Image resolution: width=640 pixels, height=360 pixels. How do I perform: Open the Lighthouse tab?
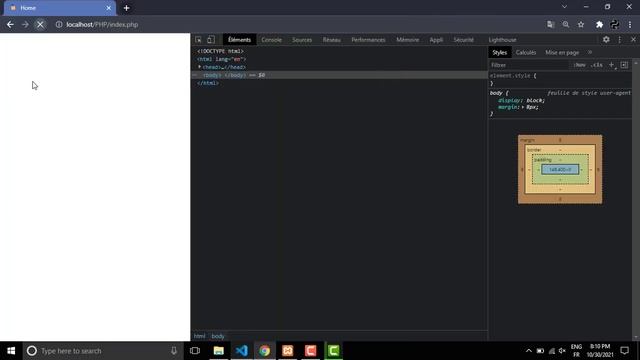[502, 40]
